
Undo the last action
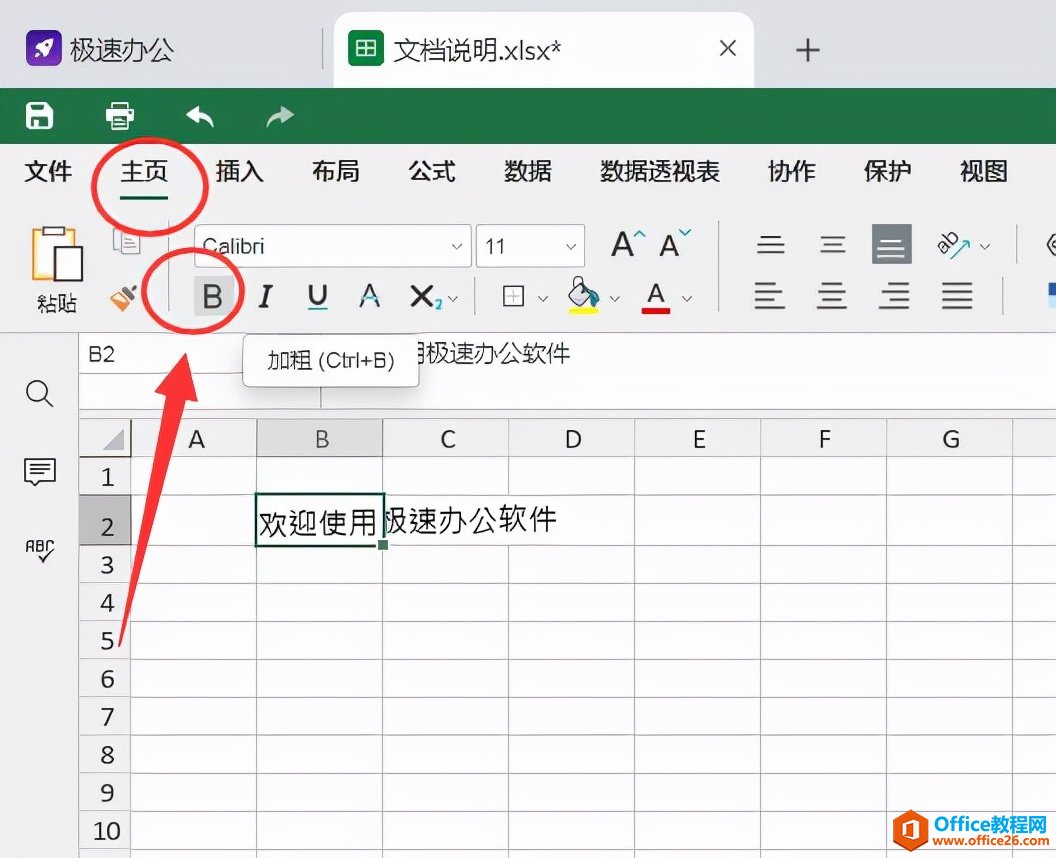point(199,116)
